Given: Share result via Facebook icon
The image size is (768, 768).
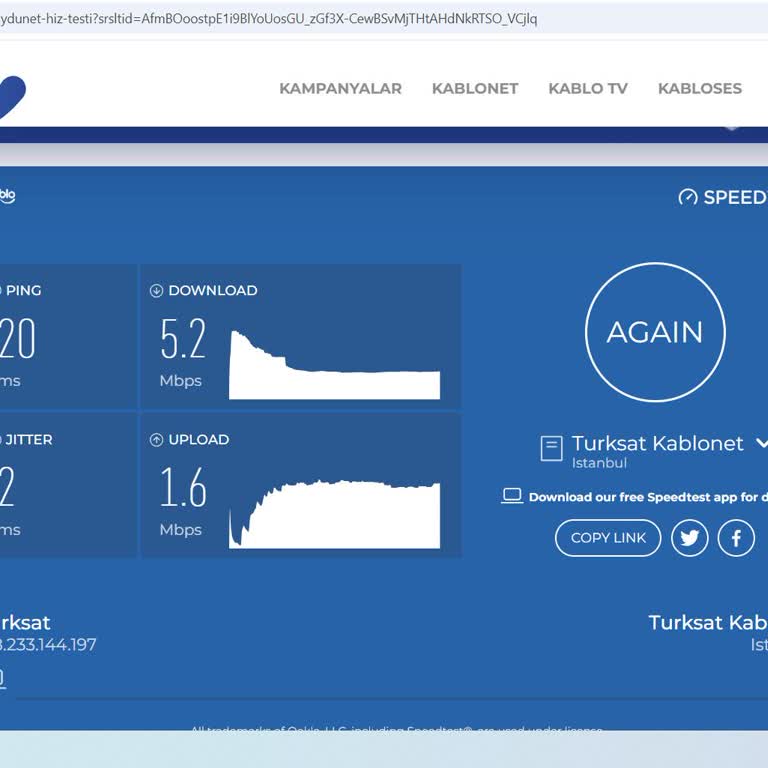Looking at the screenshot, I should point(736,538).
